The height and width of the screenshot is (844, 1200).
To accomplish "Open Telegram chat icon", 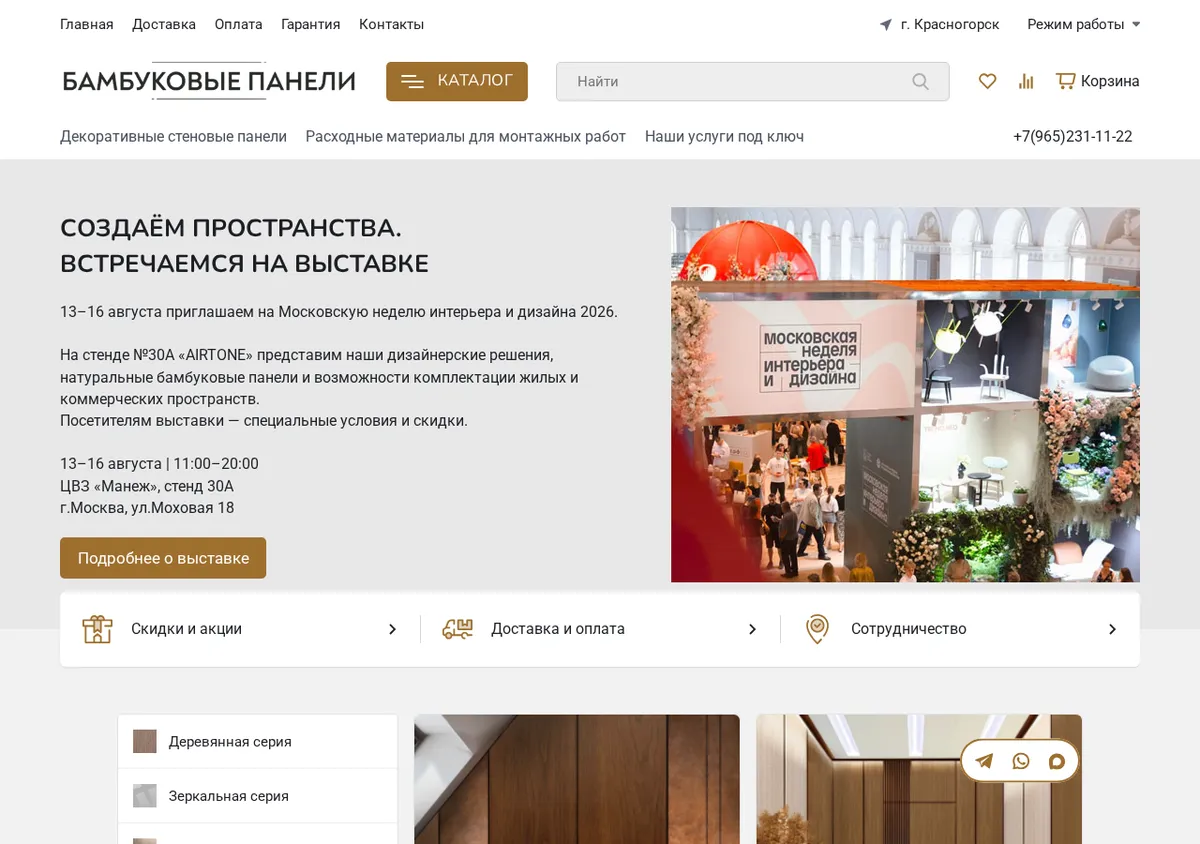I will pos(984,761).
